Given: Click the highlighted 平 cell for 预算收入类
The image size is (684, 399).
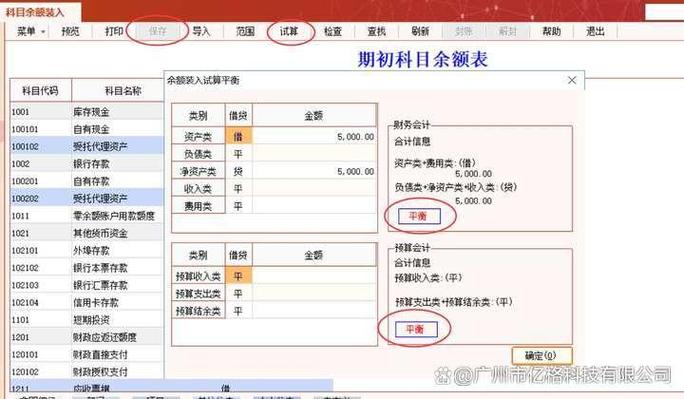Looking at the screenshot, I should coord(238,276).
